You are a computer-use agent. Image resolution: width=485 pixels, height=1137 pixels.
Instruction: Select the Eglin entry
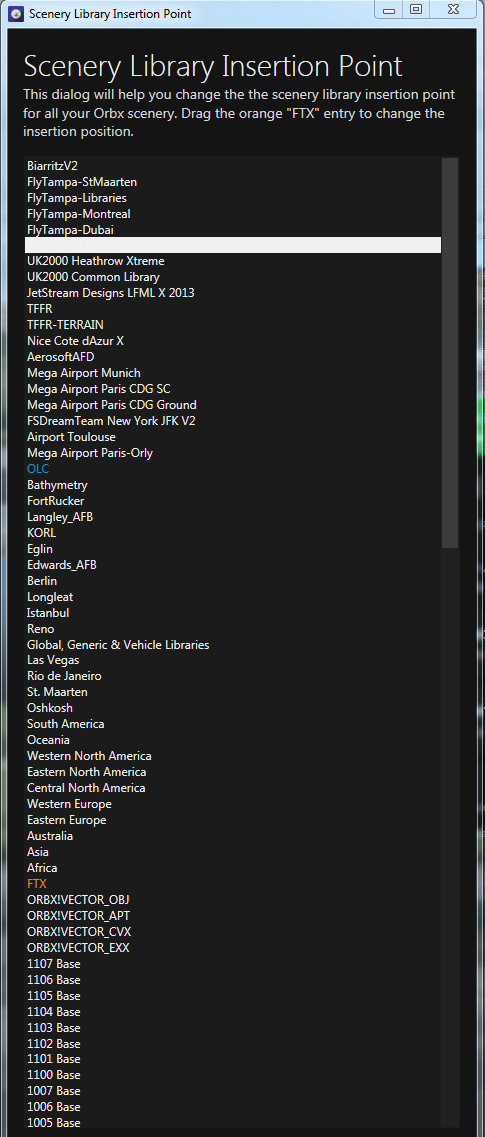40,549
